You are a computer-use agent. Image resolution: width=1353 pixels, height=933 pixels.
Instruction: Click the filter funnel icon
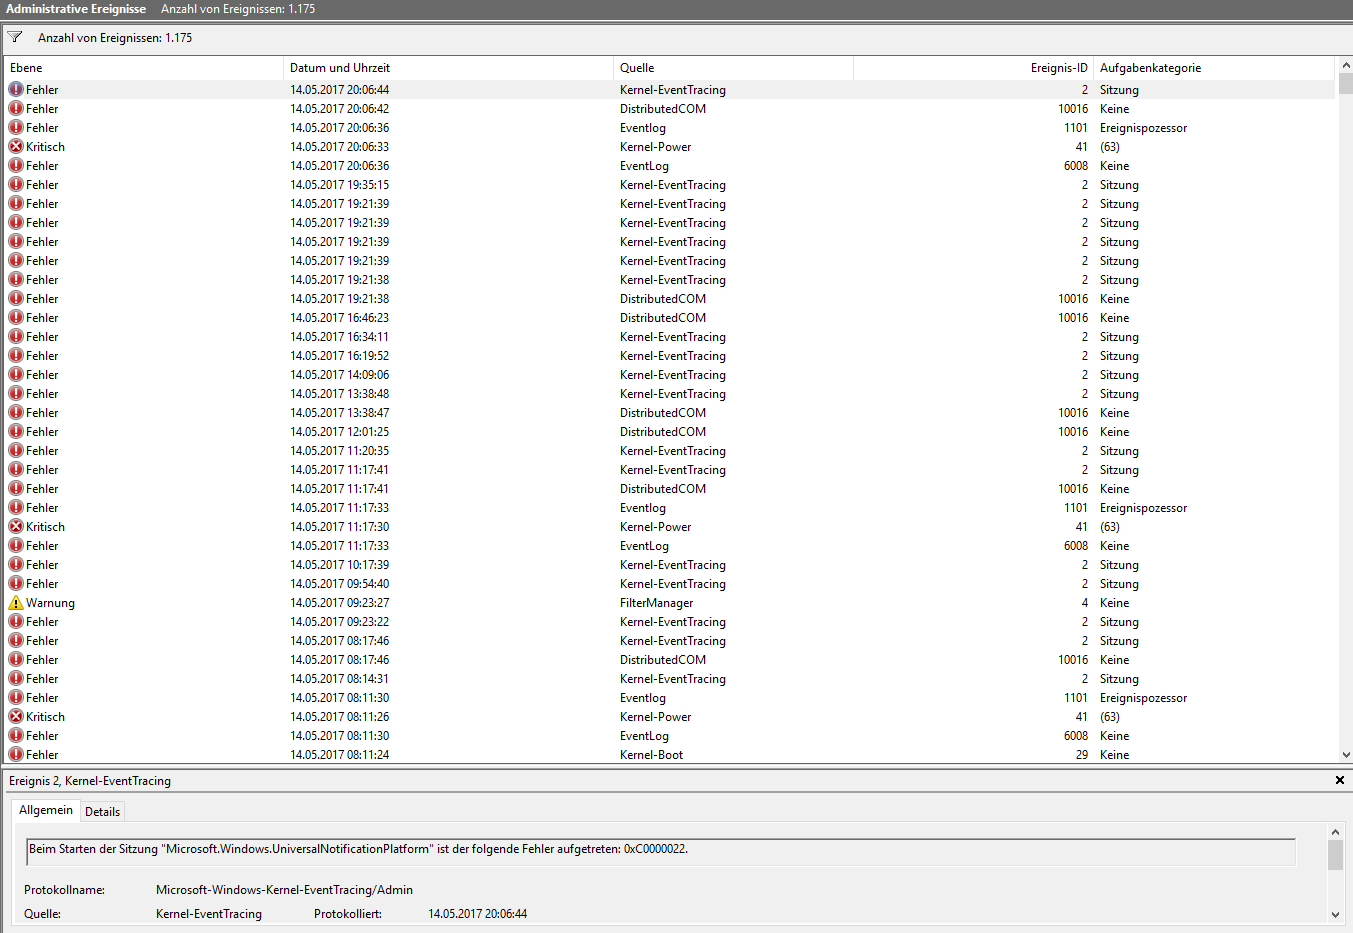tap(15, 37)
